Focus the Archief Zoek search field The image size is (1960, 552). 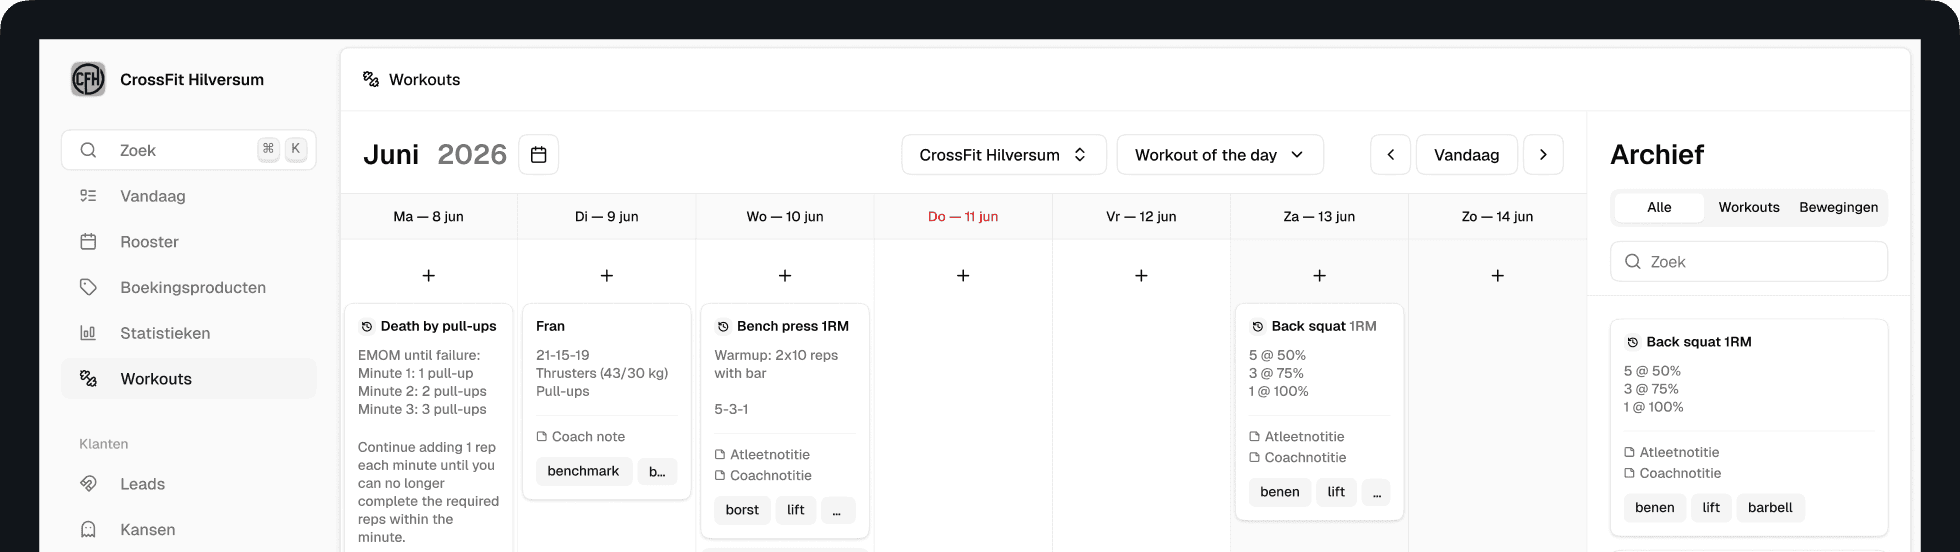(x=1749, y=262)
